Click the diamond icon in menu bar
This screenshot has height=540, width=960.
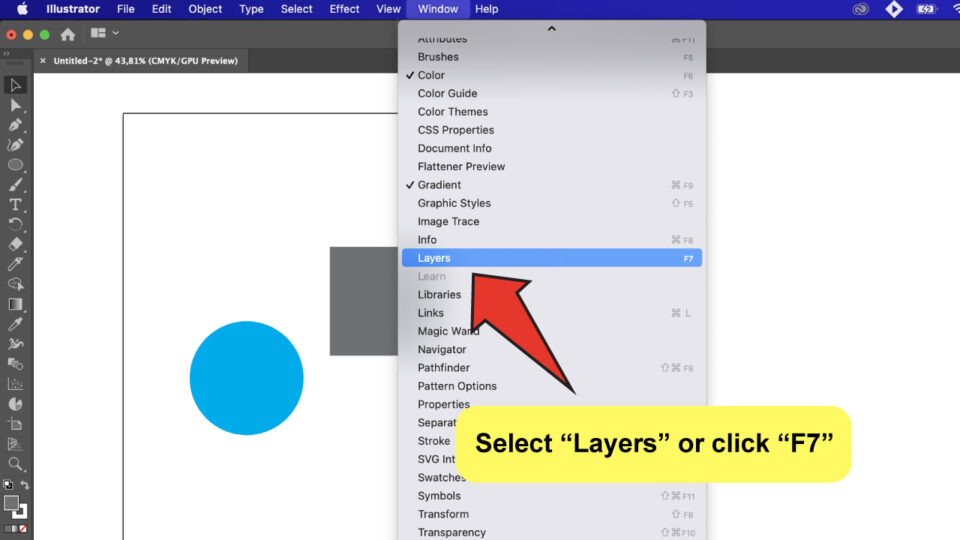(x=894, y=9)
